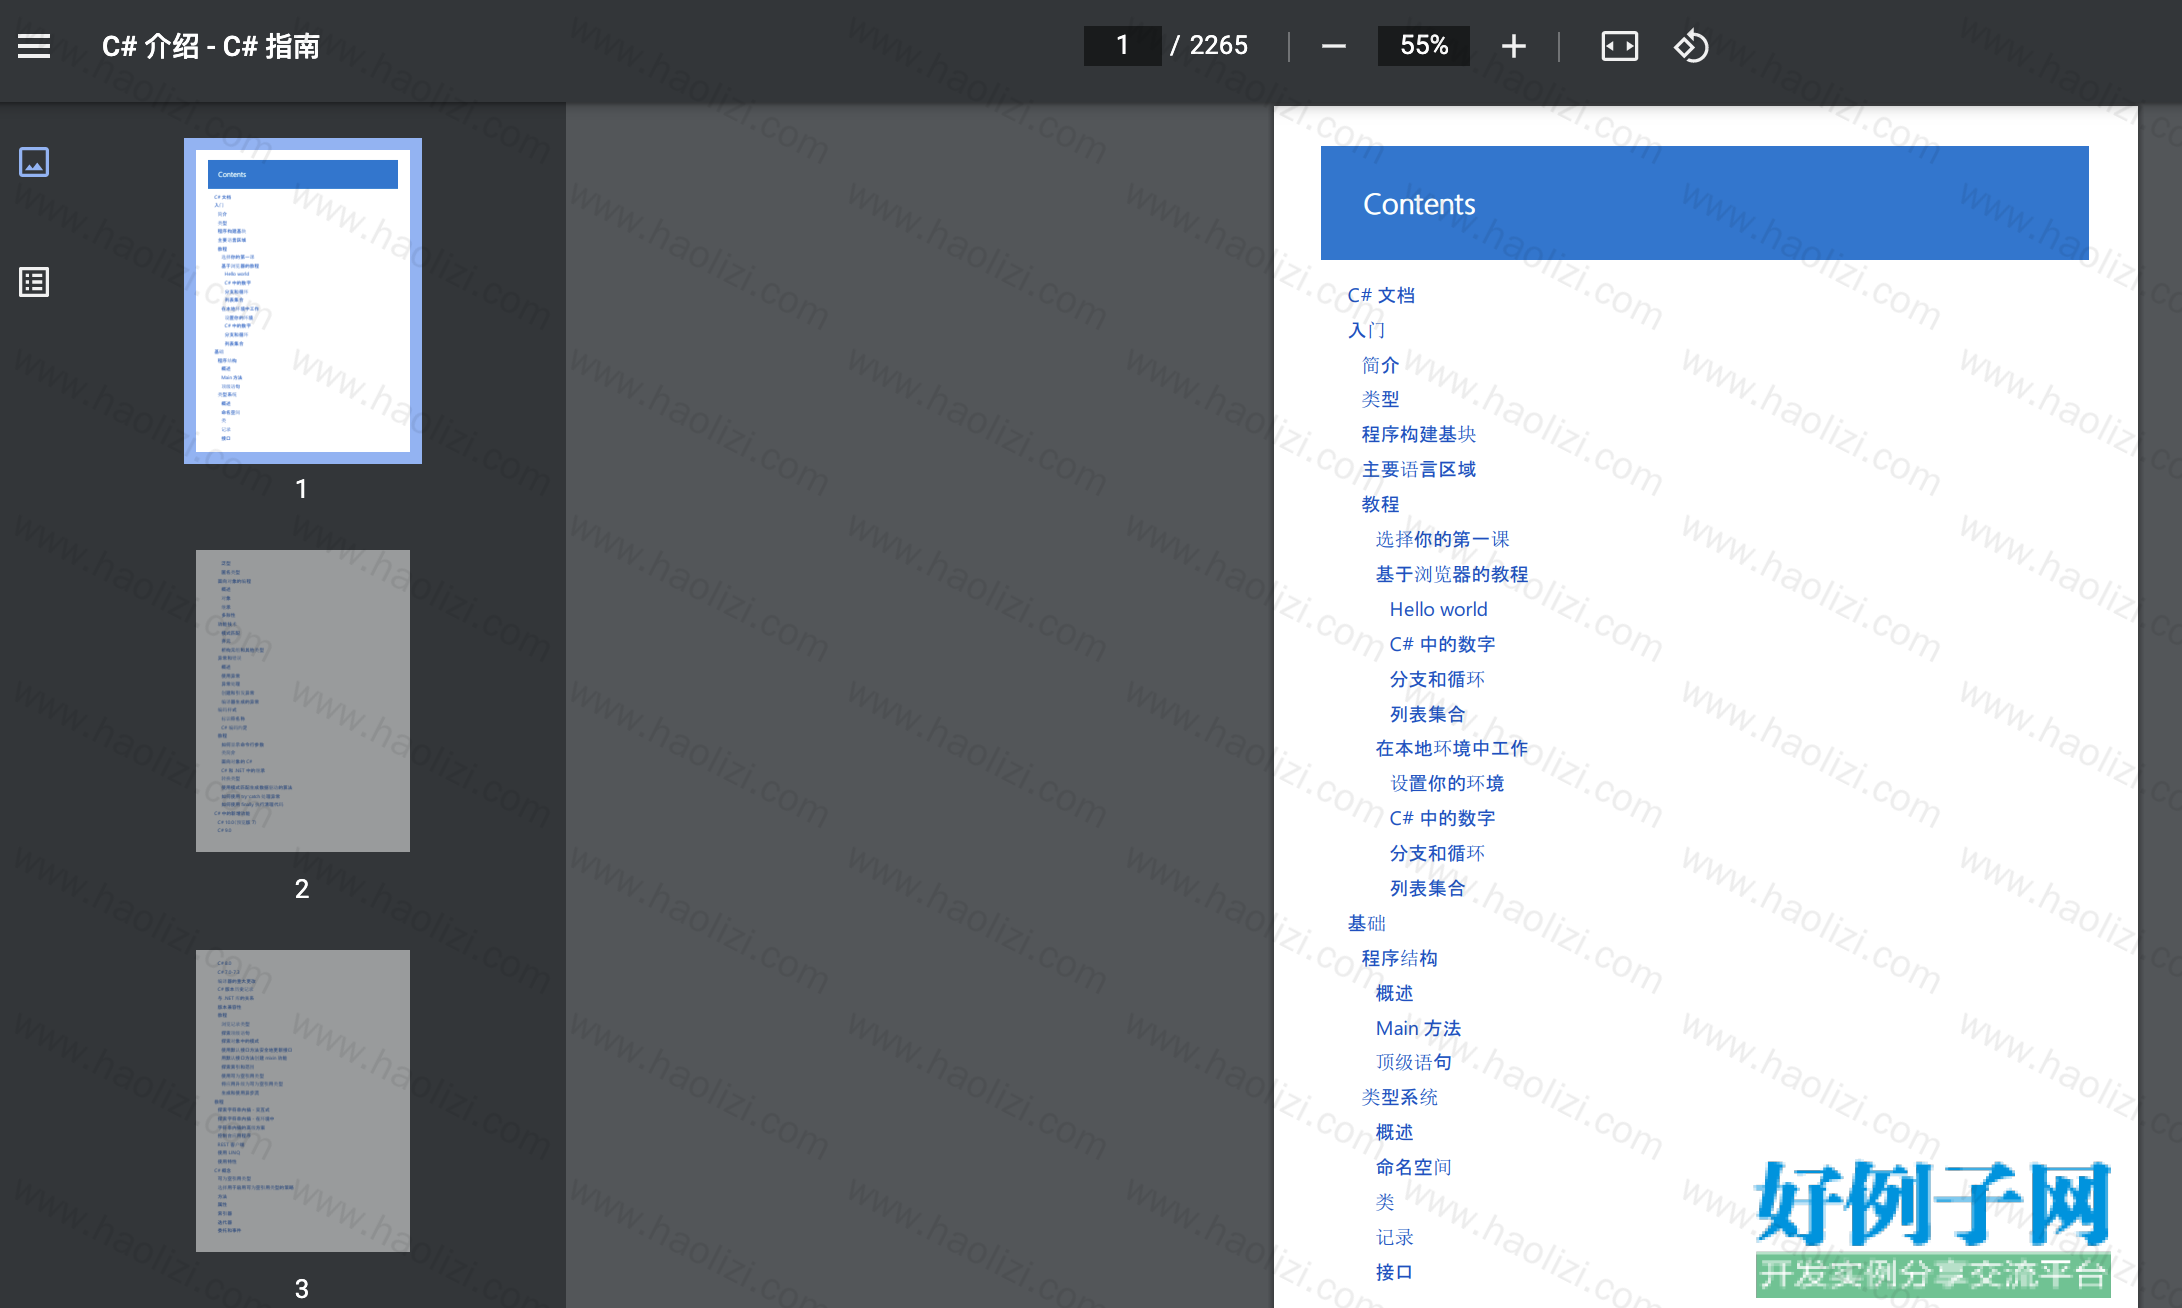Open the '基于浏览器的教程' link
2182x1308 pixels.
(x=1452, y=574)
